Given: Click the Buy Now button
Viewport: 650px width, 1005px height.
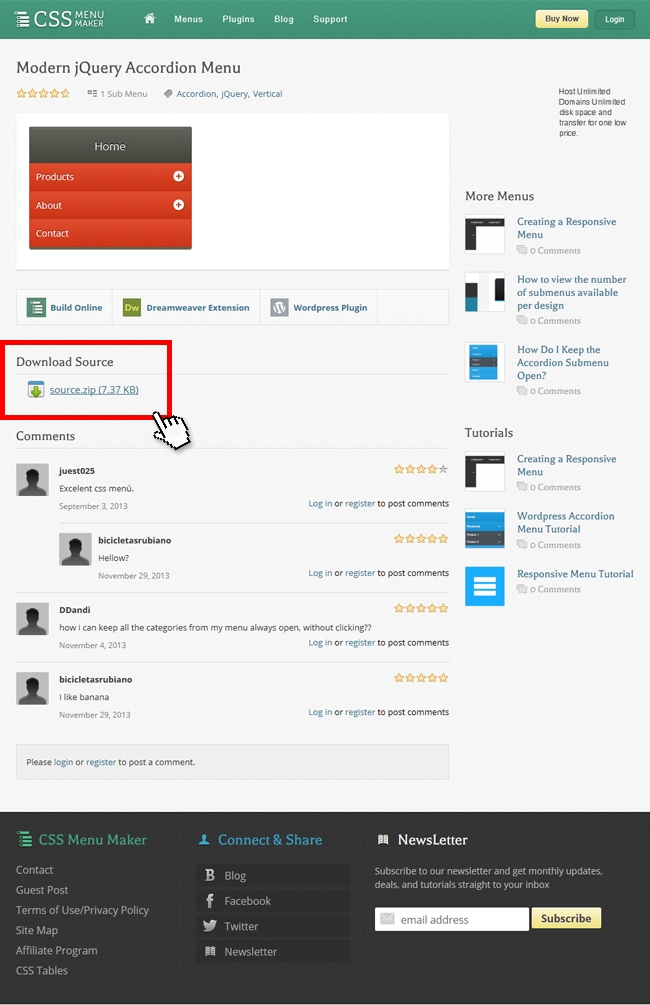Looking at the screenshot, I should (x=562, y=19).
